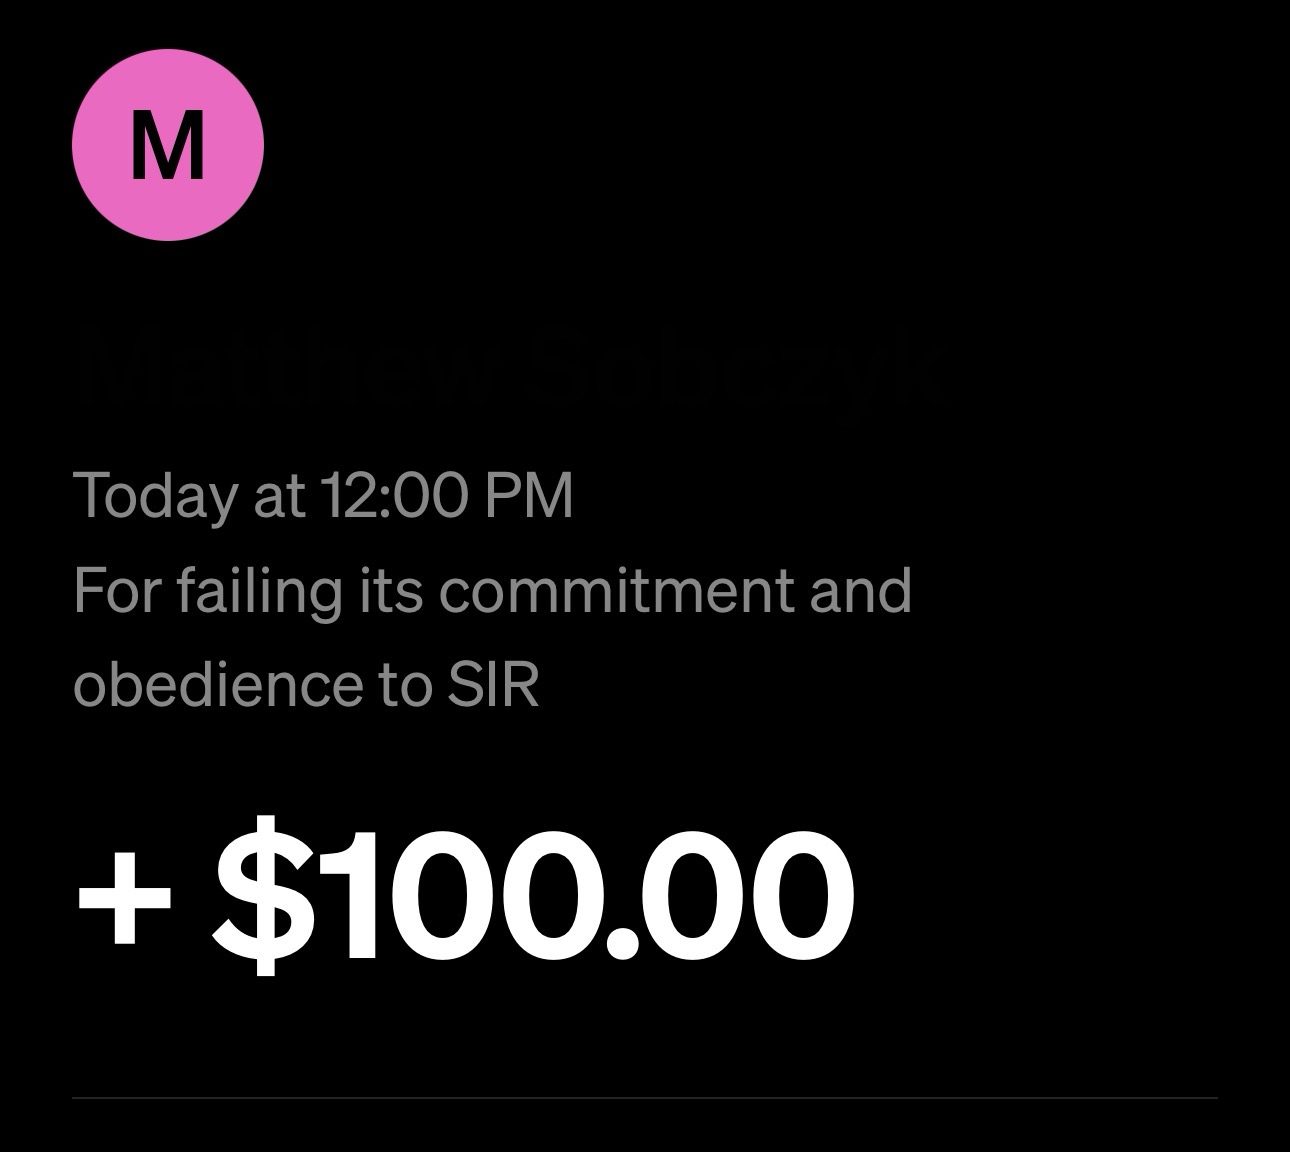Screen dimensions: 1290x1152
Task: Click the plus sign before the amount
Action: (124, 895)
